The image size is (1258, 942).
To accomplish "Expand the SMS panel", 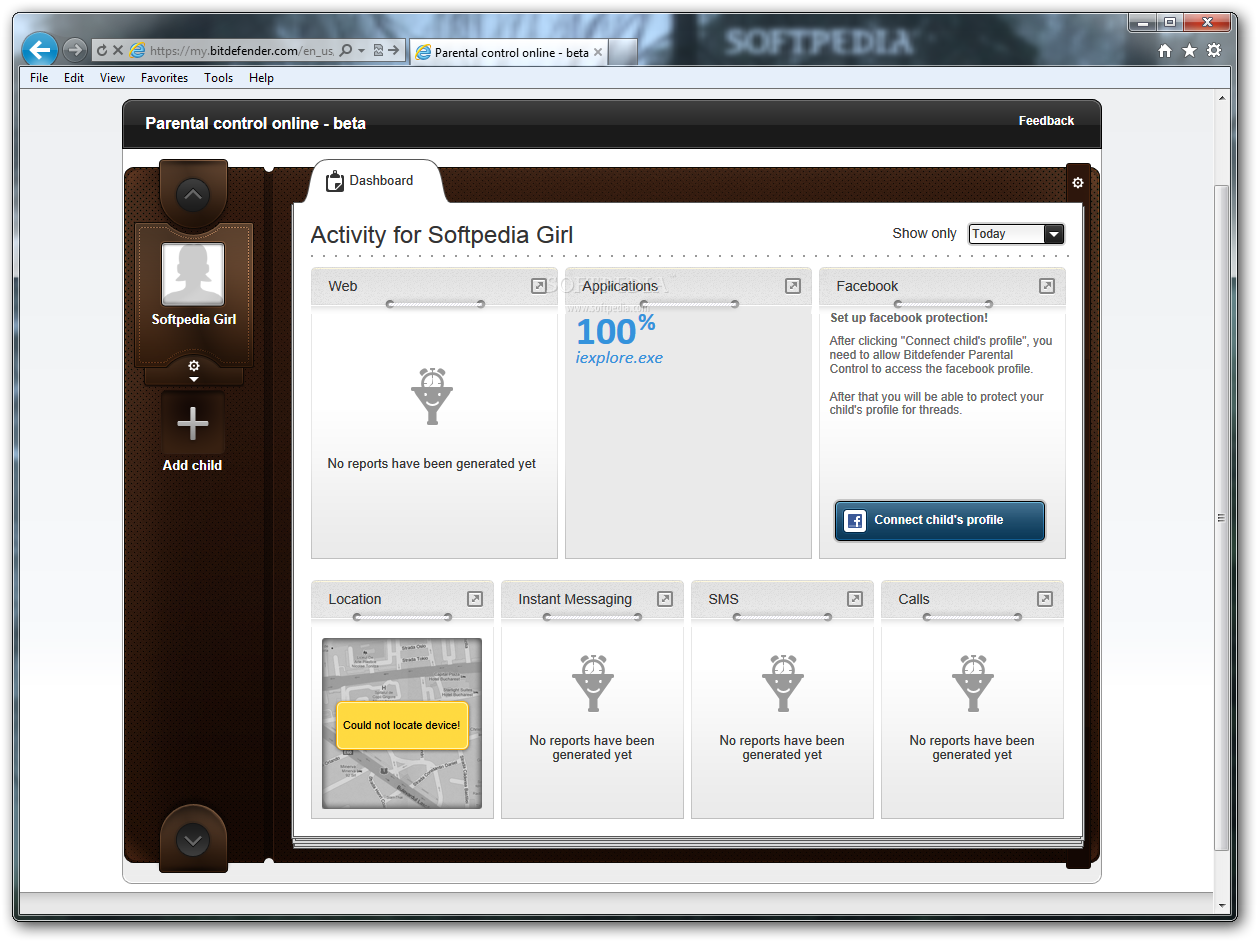I will pyautogui.click(x=855, y=599).
